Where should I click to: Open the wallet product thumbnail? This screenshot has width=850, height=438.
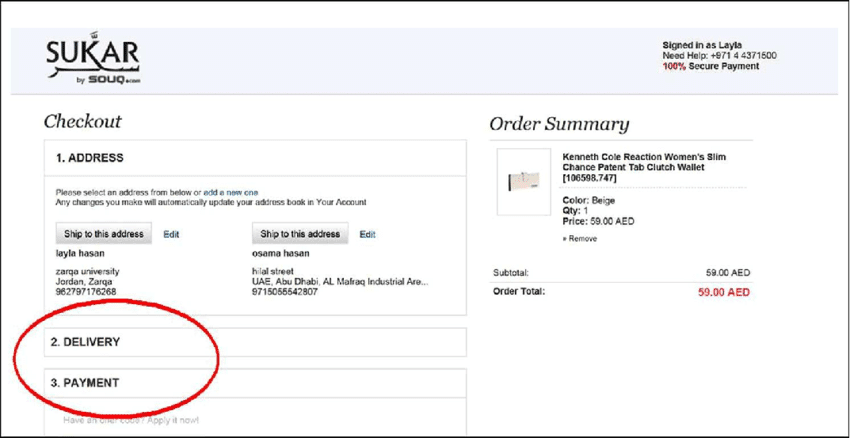(524, 181)
